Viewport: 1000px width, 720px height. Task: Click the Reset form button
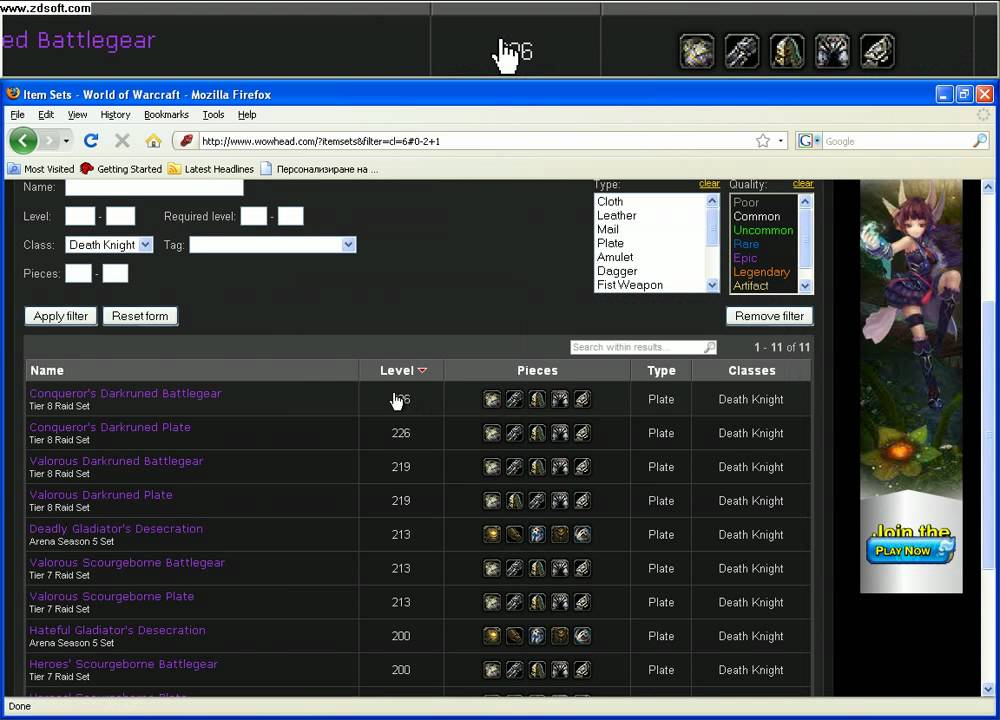point(140,316)
